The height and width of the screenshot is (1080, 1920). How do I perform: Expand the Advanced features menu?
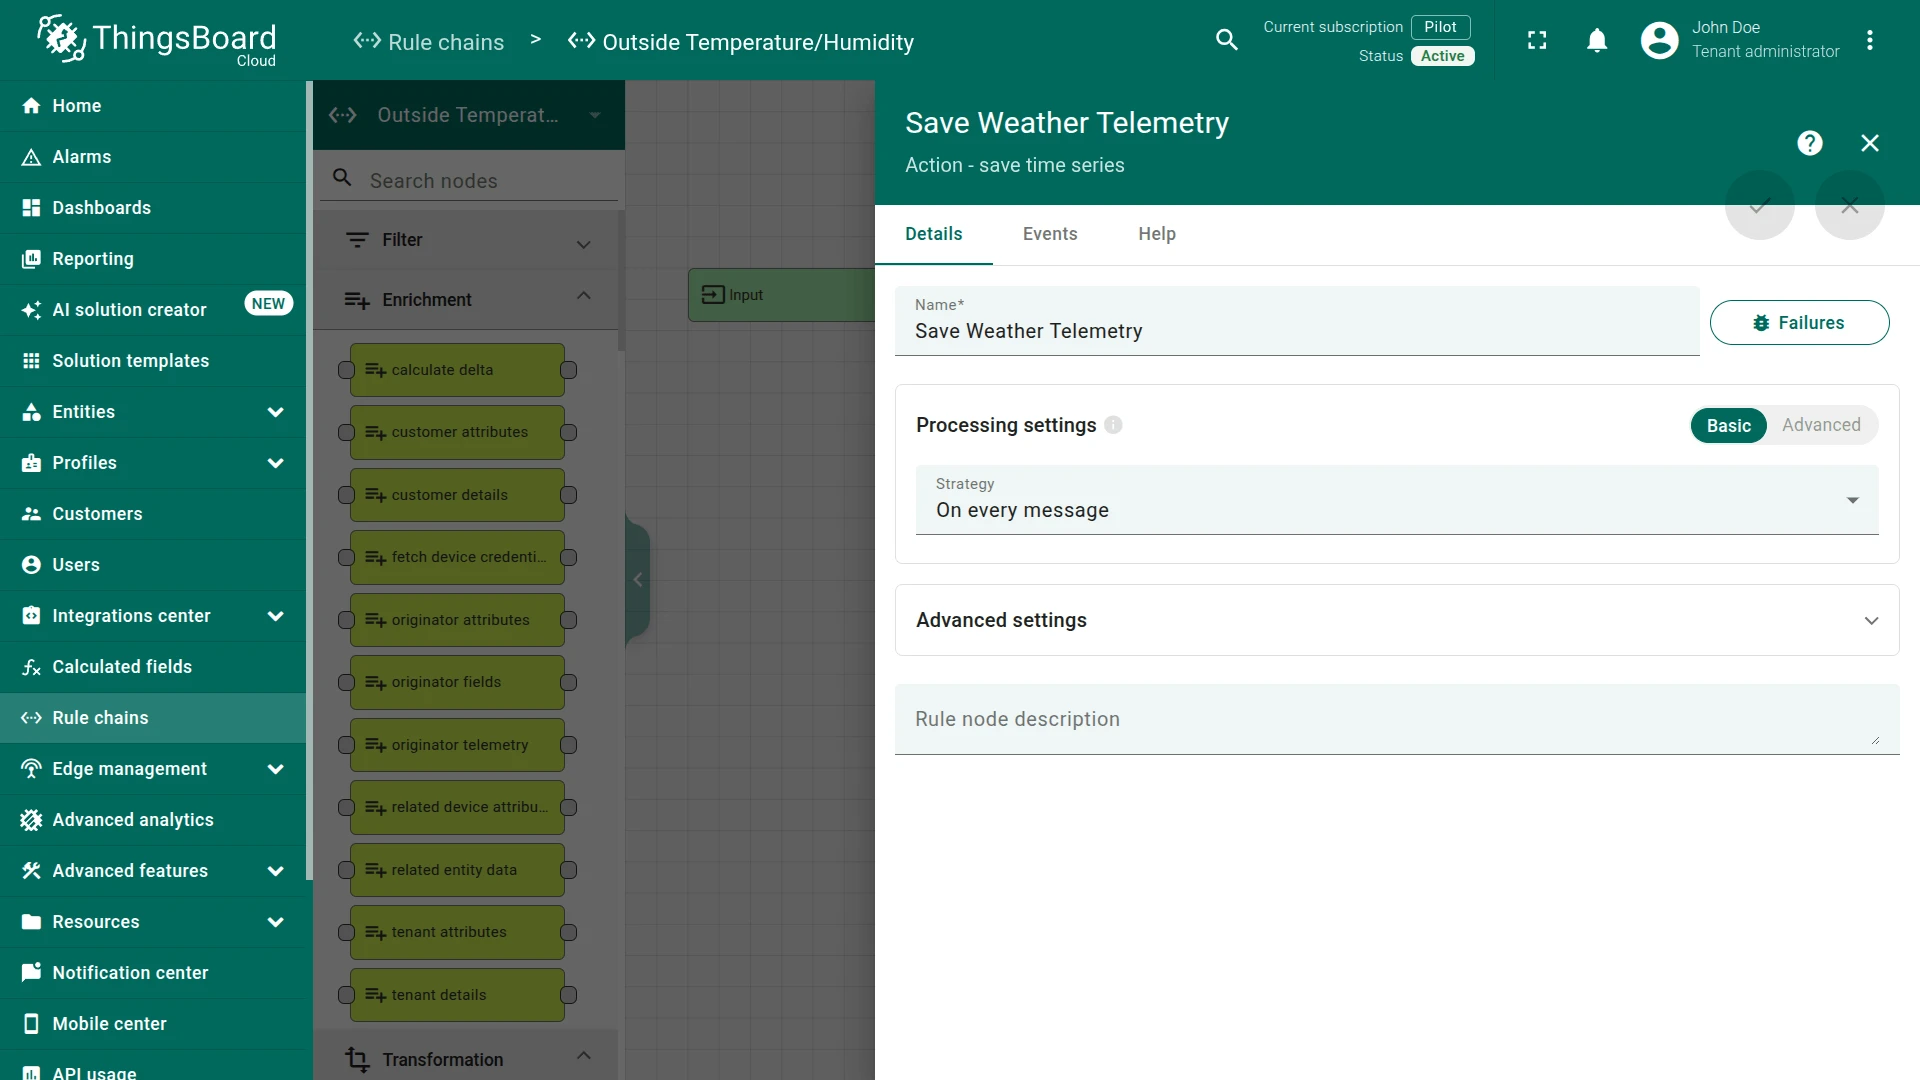tap(153, 871)
